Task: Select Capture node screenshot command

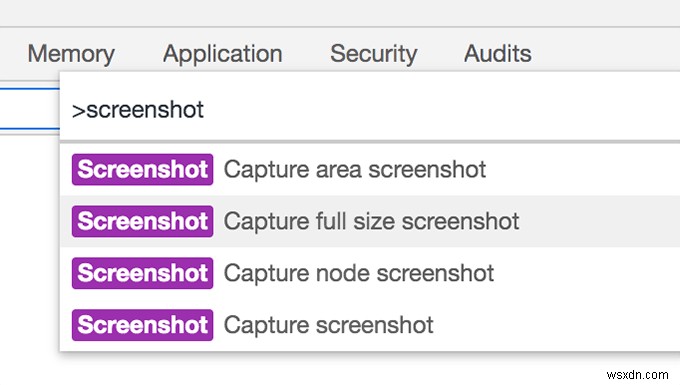Action: [x=369, y=273]
